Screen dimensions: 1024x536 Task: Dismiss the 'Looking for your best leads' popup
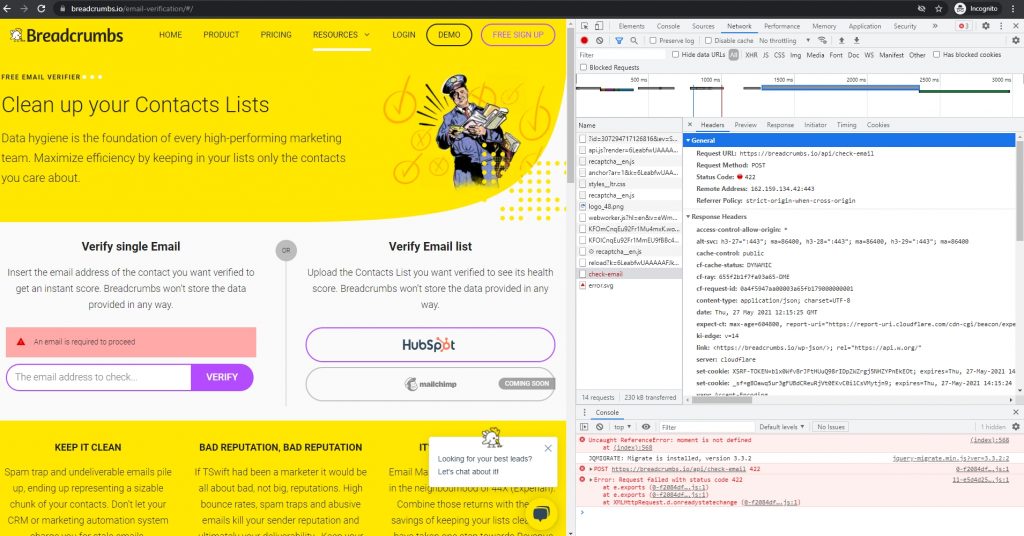coord(548,448)
